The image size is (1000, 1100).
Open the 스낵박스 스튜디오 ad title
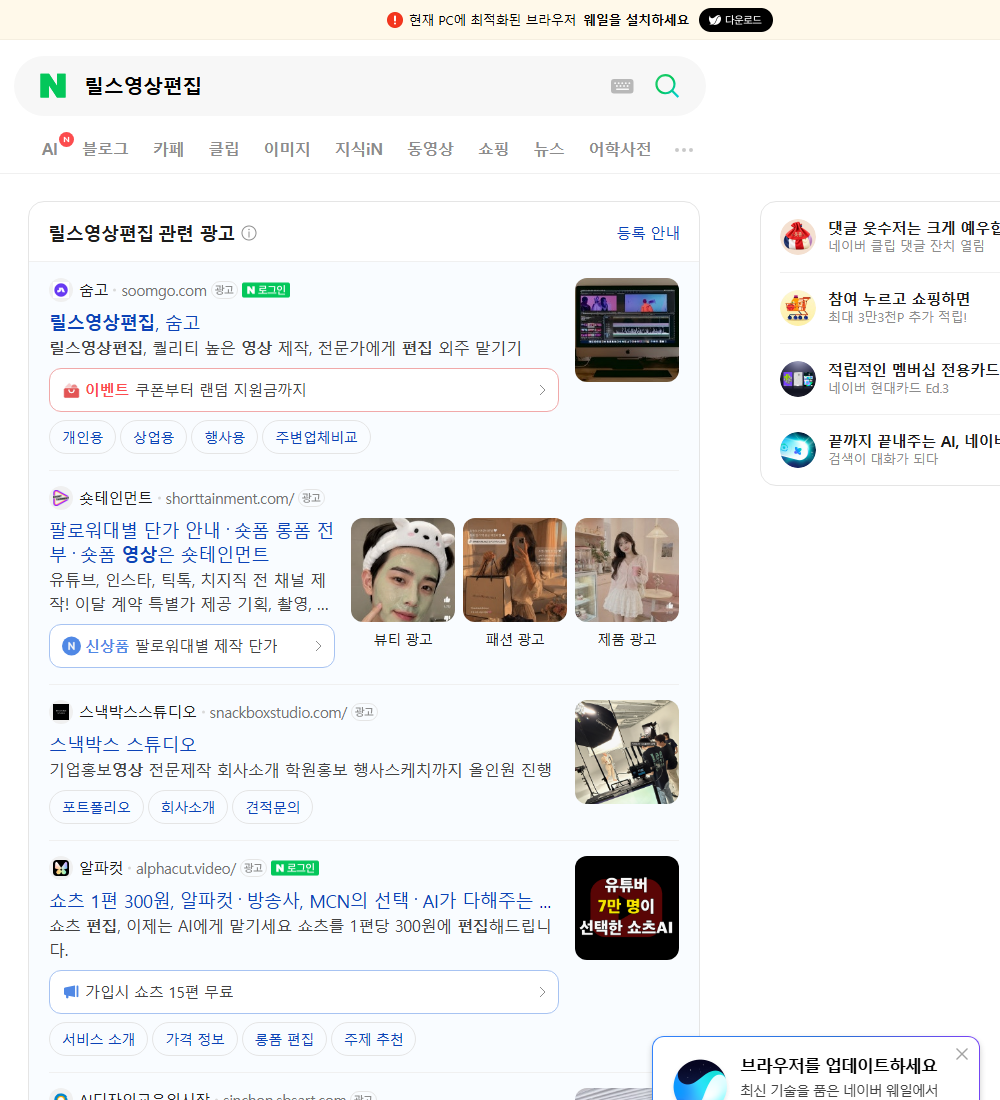click(123, 744)
